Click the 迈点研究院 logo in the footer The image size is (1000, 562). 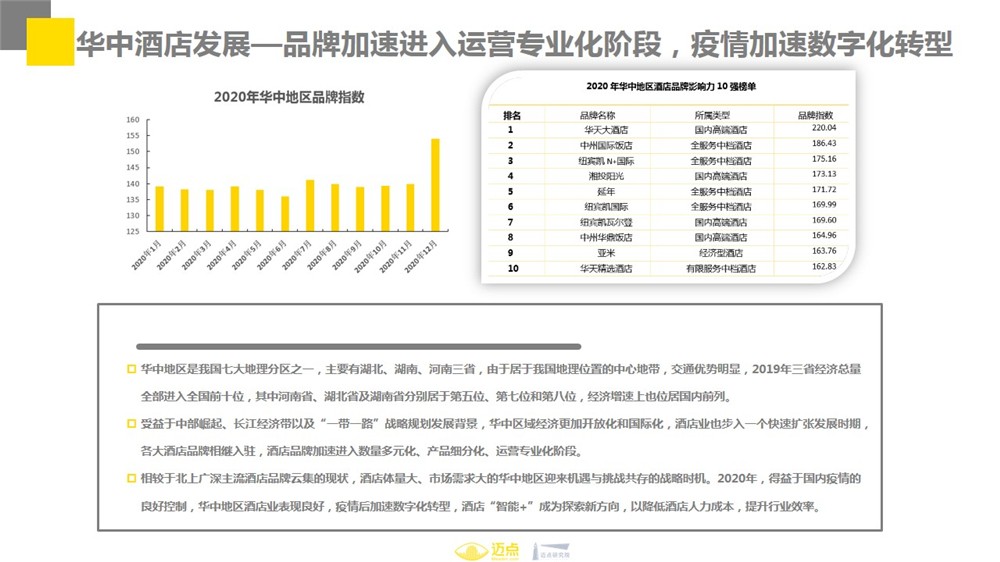point(551,550)
